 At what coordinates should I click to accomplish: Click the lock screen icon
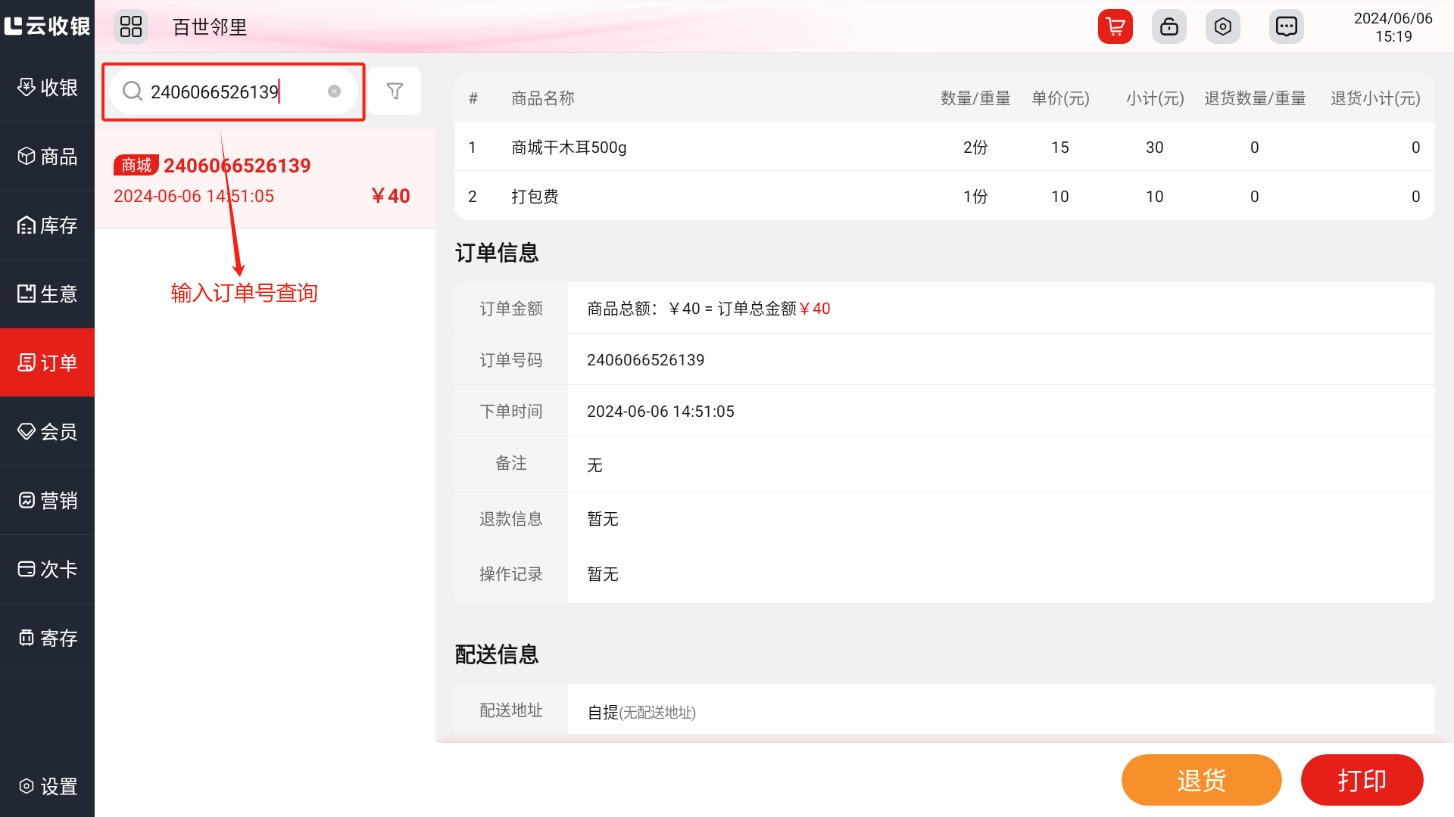pos(1169,27)
